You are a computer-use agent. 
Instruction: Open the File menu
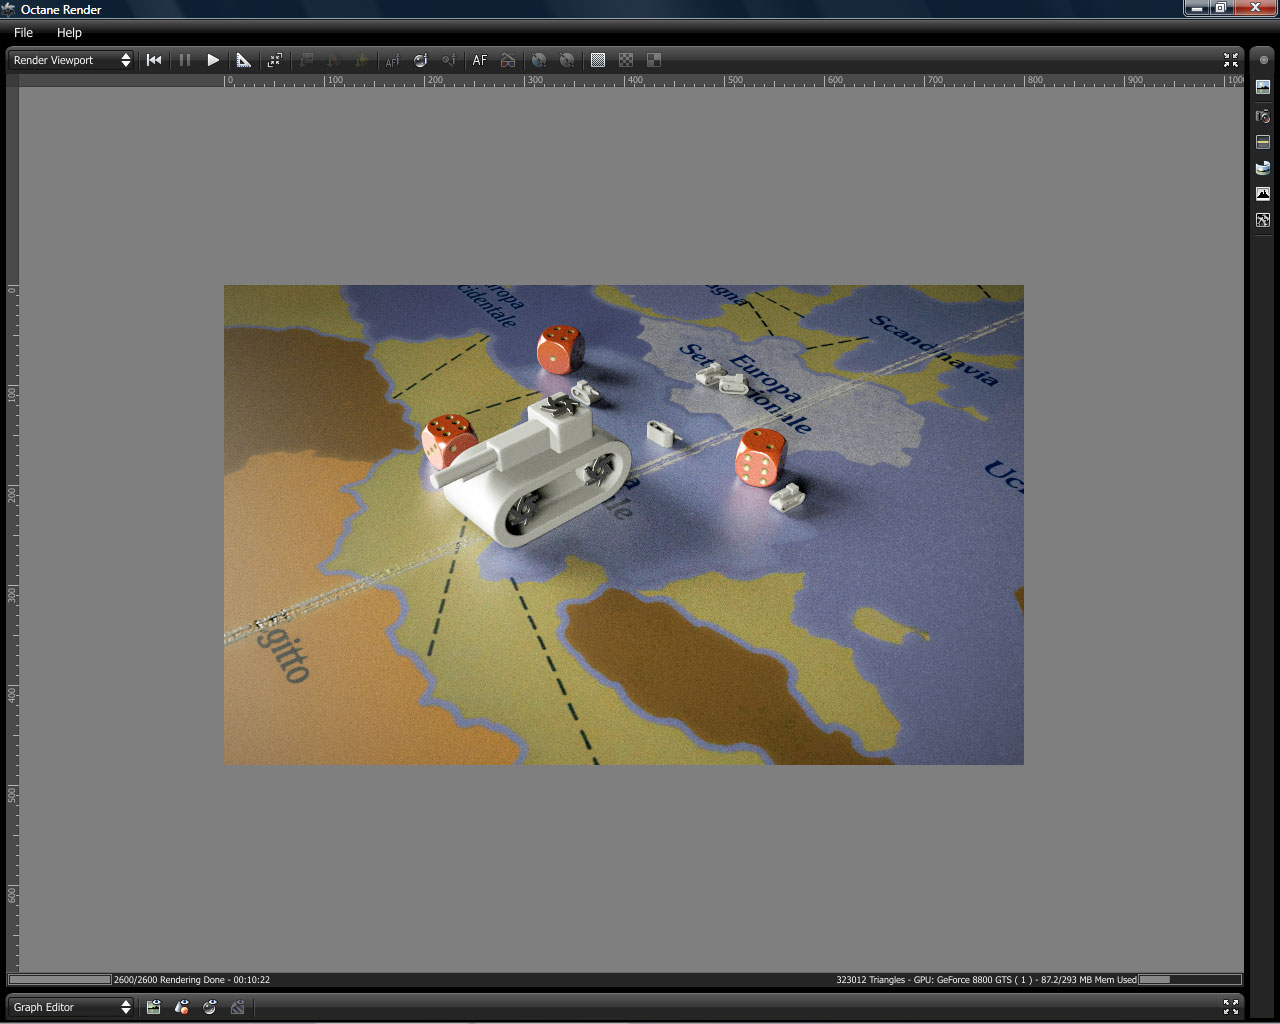click(x=23, y=33)
